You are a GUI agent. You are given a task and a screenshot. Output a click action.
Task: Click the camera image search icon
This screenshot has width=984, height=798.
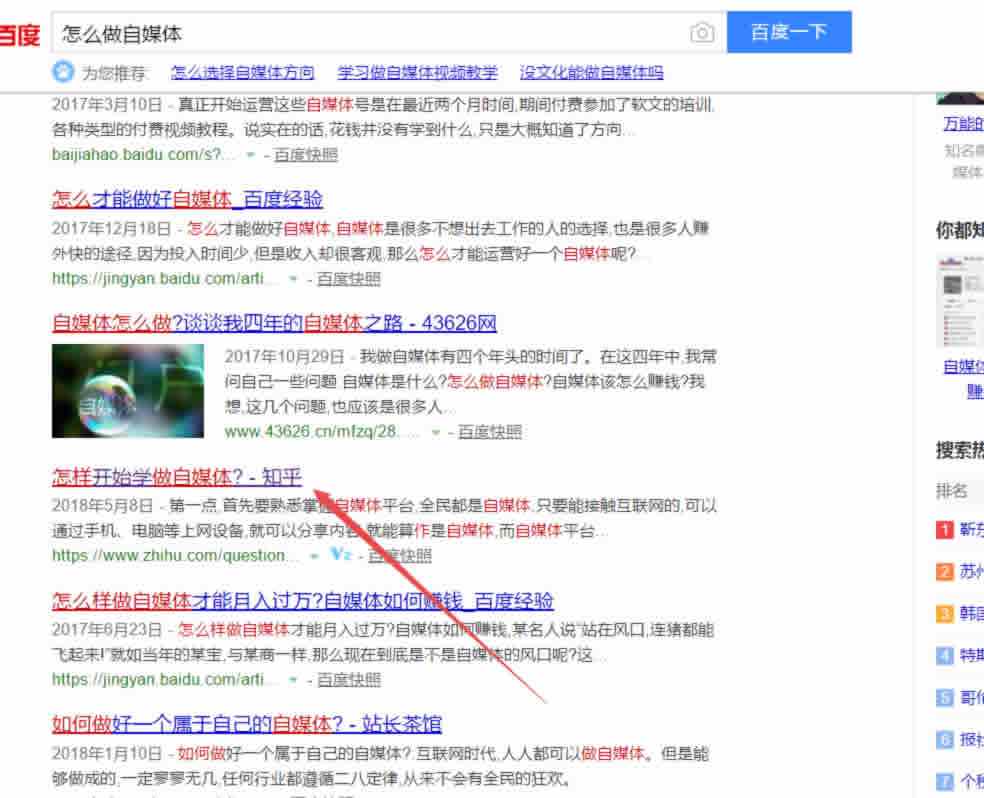coord(702,33)
